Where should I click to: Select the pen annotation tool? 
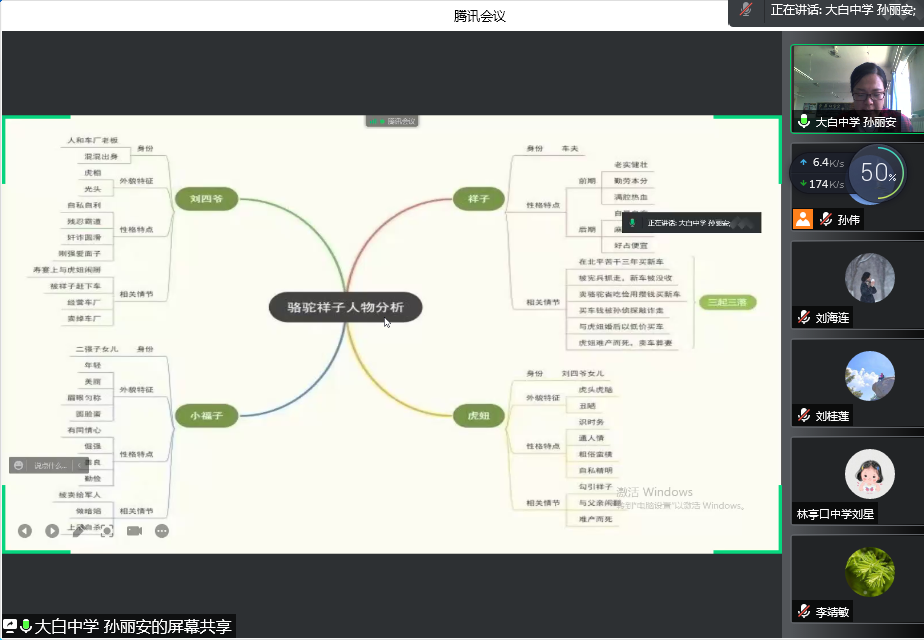click(79, 531)
